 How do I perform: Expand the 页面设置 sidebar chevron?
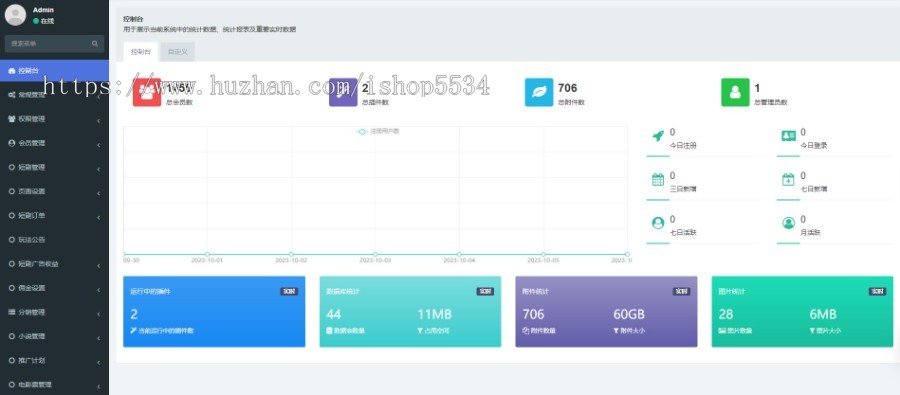pos(98,193)
